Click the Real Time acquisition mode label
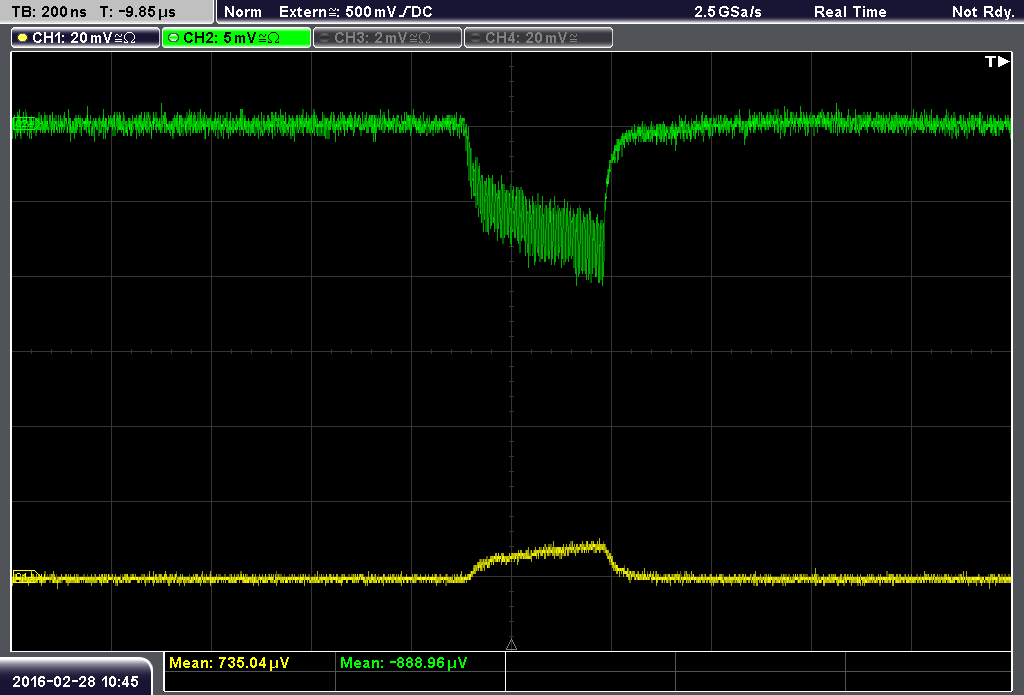1024x695 pixels. pos(850,12)
